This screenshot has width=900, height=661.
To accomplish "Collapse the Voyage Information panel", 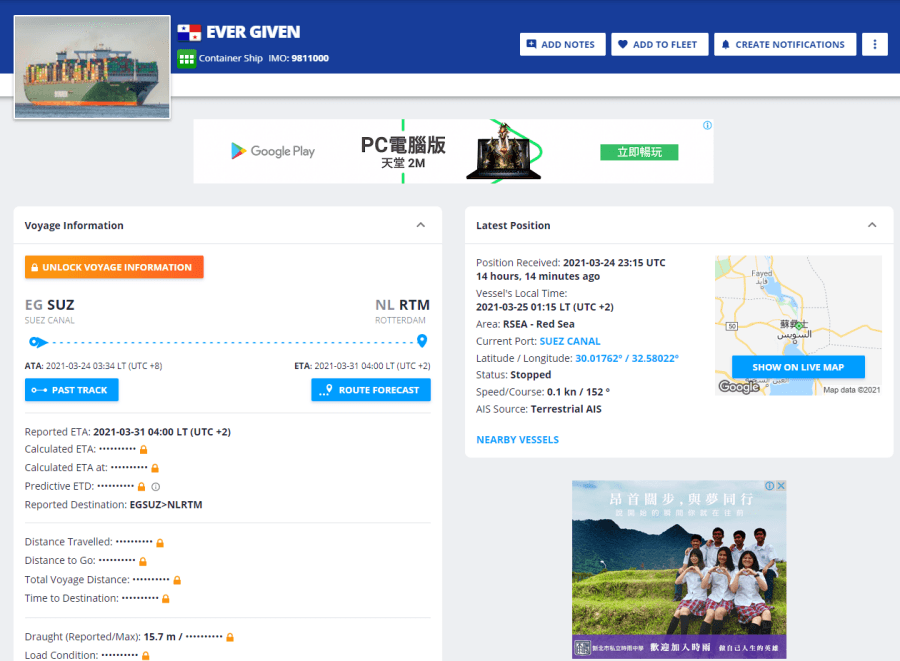I will tap(421, 225).
